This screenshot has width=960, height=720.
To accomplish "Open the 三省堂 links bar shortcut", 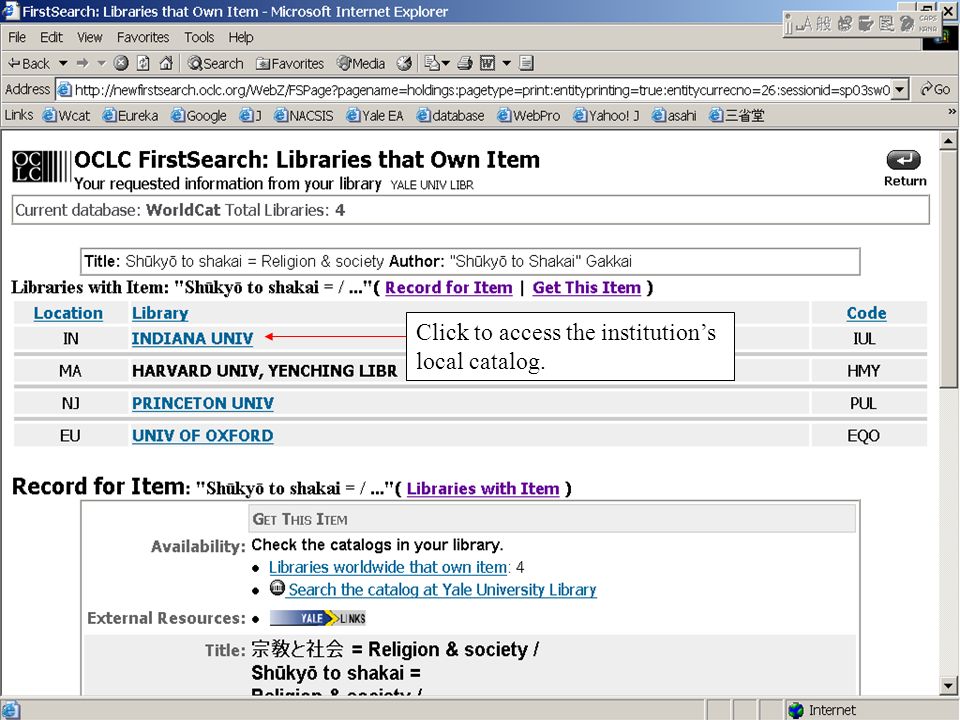I will click(737, 116).
